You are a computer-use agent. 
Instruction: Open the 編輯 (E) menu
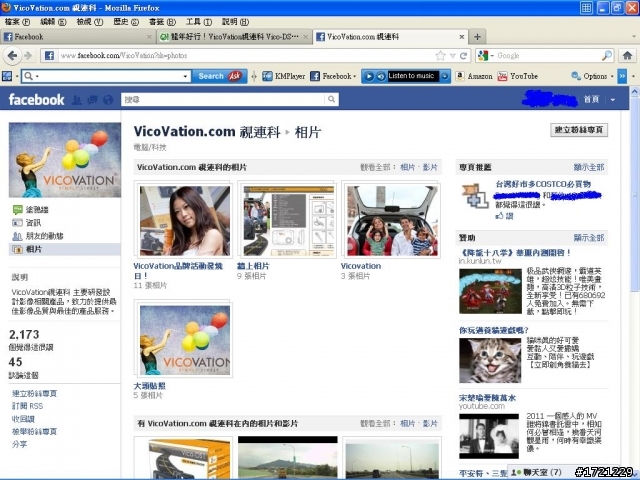(53, 22)
